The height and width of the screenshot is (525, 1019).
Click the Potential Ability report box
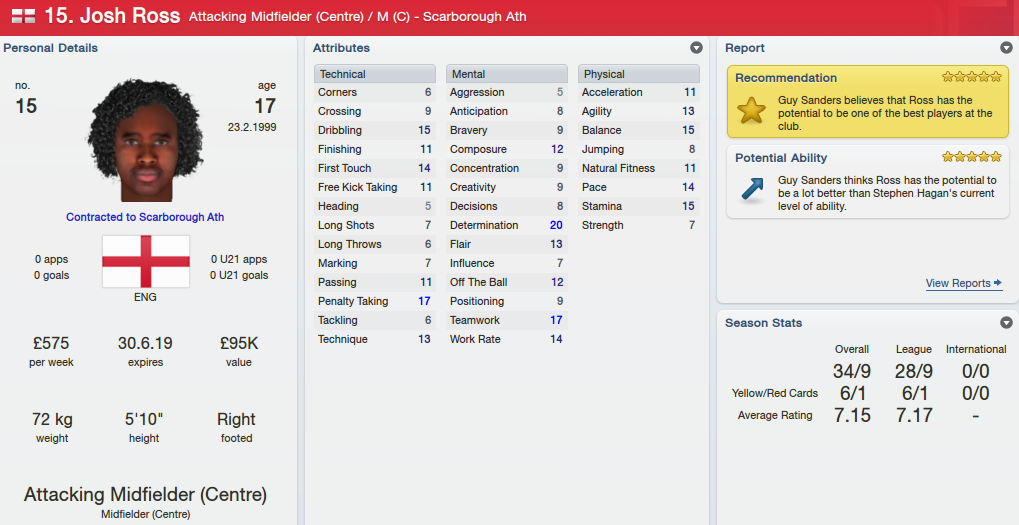(868, 182)
